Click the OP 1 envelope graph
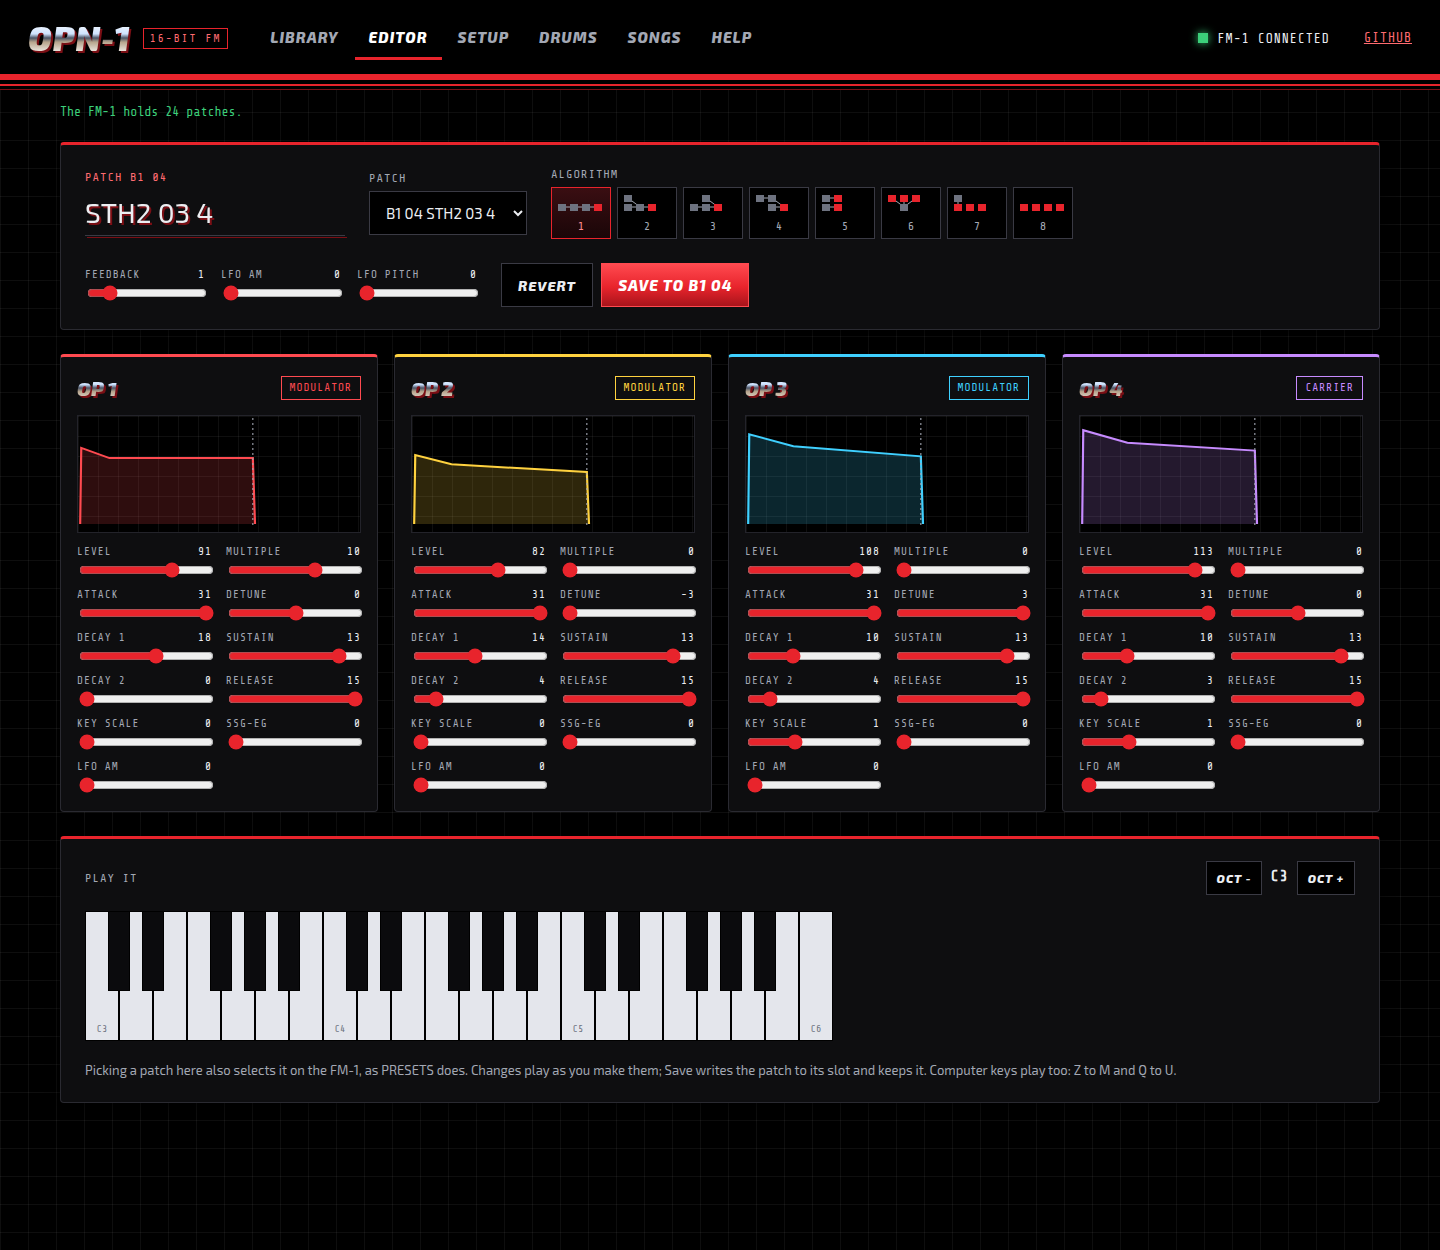This screenshot has width=1440, height=1250. point(219,474)
